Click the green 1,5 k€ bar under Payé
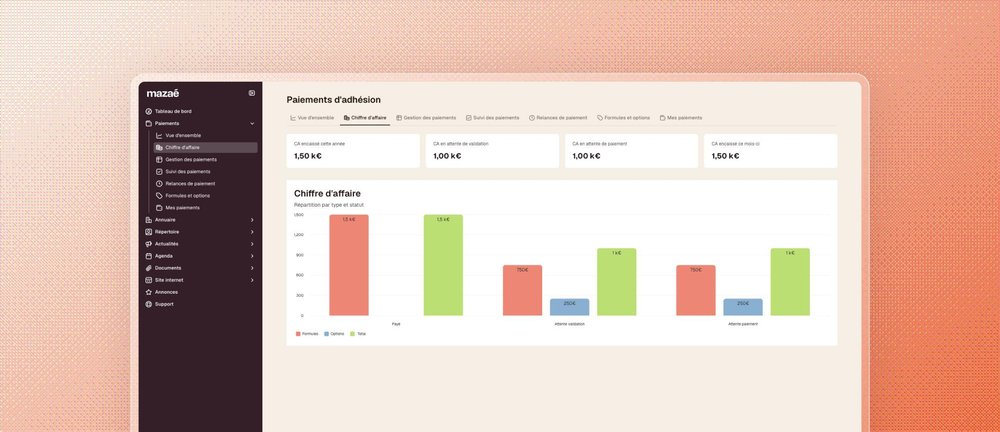This screenshot has height=432, width=1000. click(443, 265)
